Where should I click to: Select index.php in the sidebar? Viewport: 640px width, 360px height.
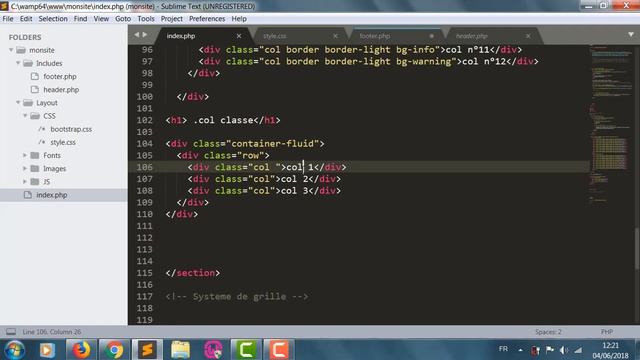point(51,195)
